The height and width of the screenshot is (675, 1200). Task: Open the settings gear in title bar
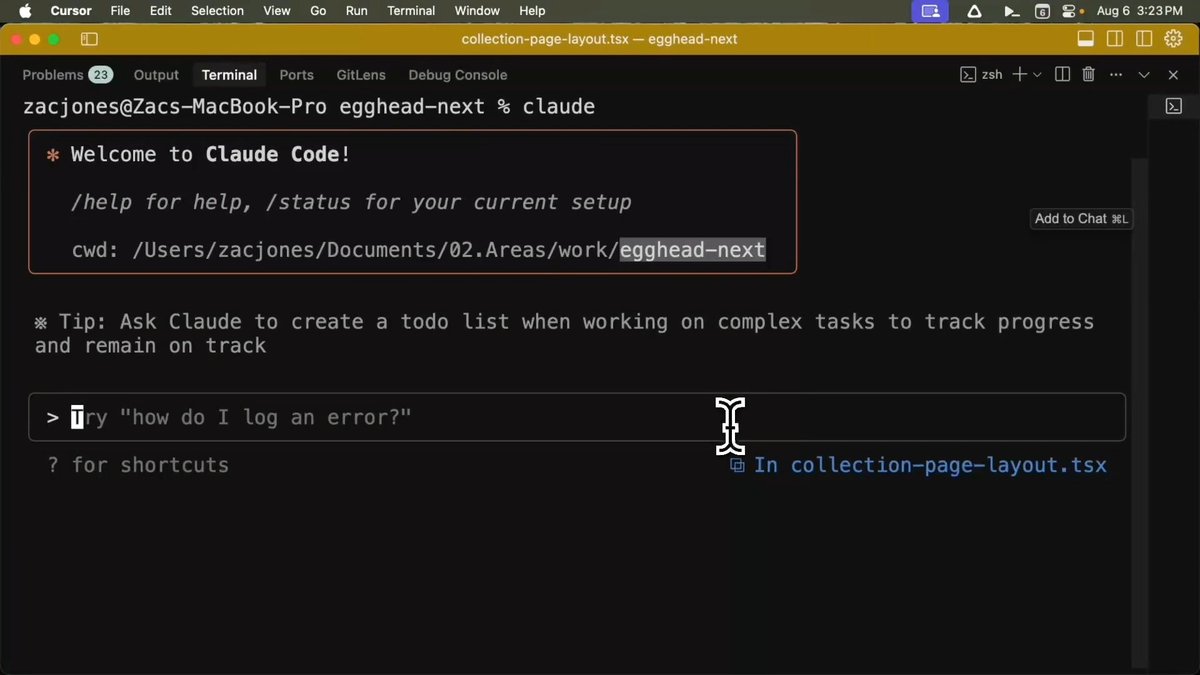point(1173,39)
